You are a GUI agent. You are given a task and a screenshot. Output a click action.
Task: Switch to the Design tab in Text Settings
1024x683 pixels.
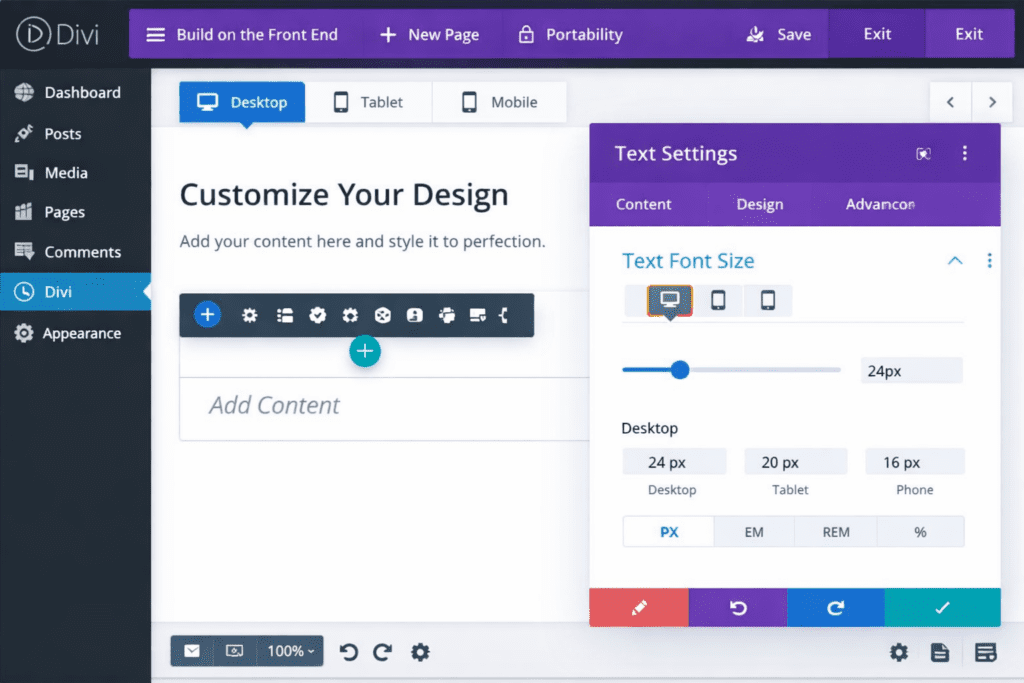click(x=759, y=204)
